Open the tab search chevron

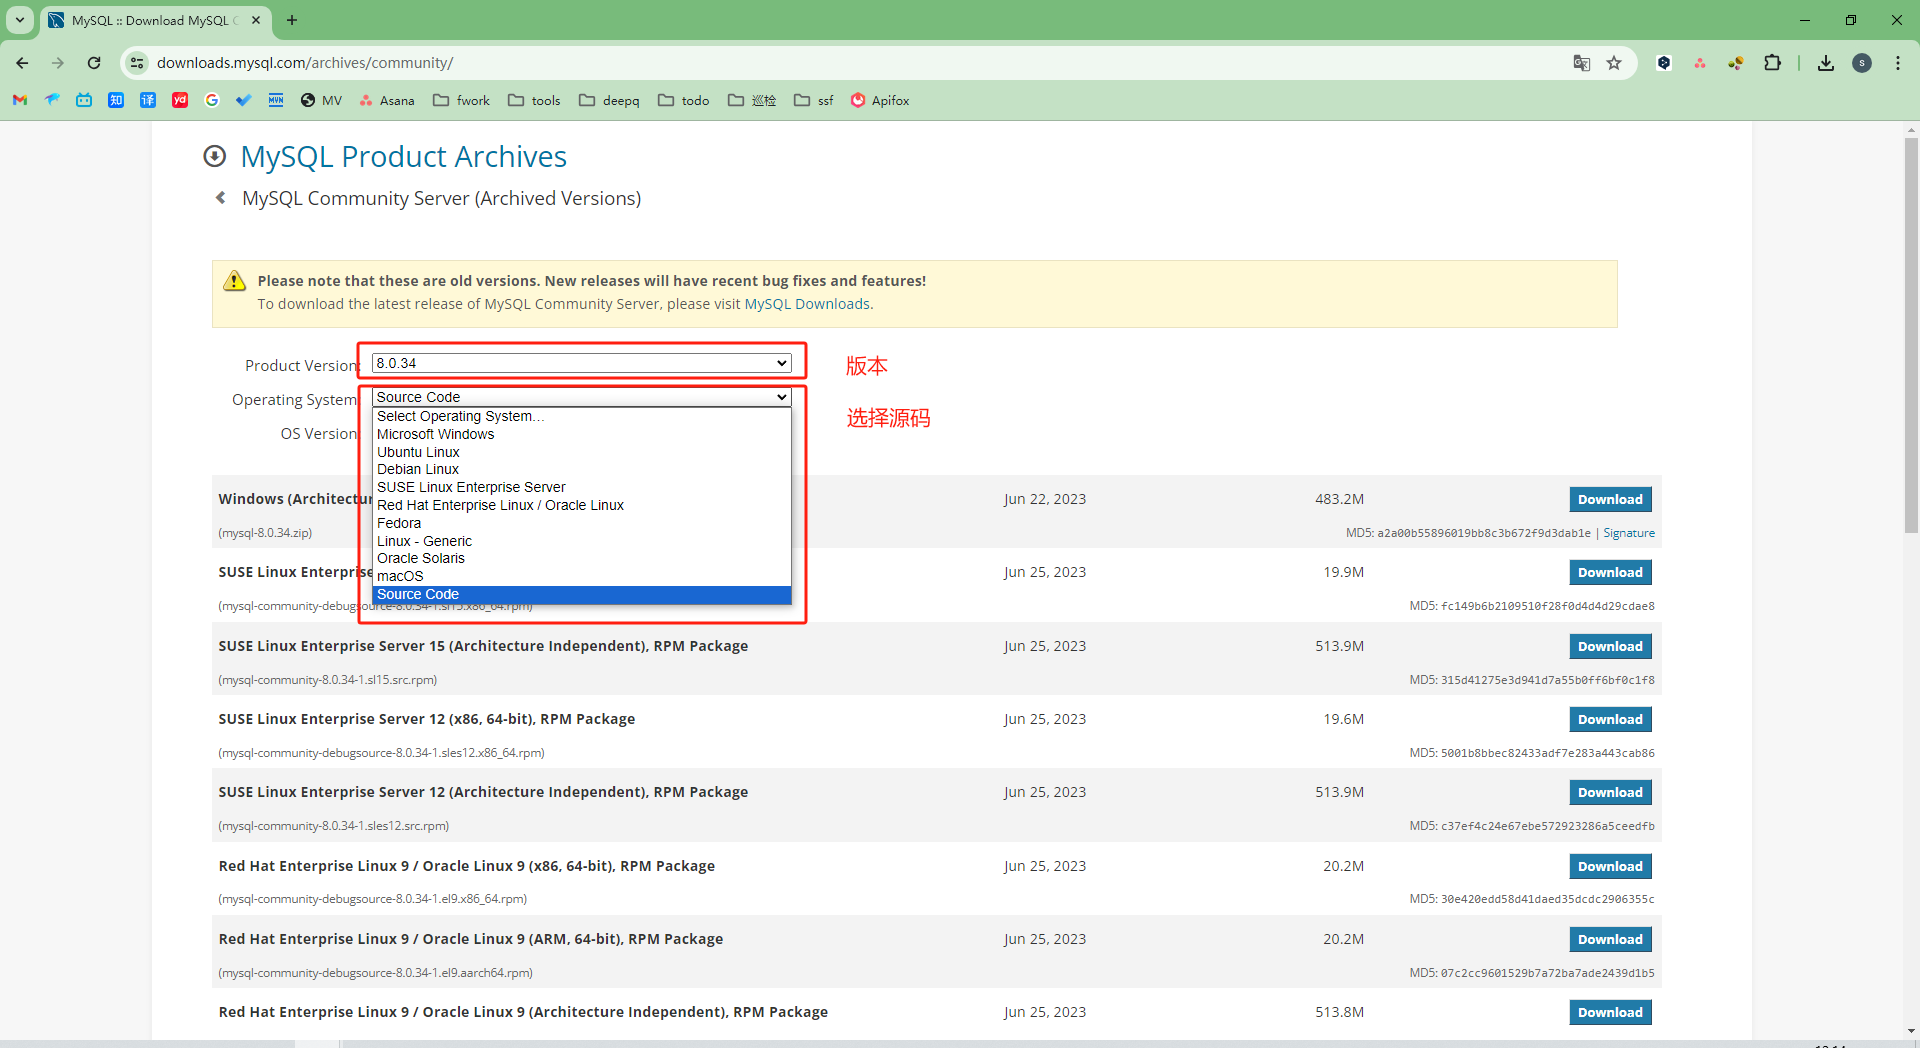coord(20,20)
